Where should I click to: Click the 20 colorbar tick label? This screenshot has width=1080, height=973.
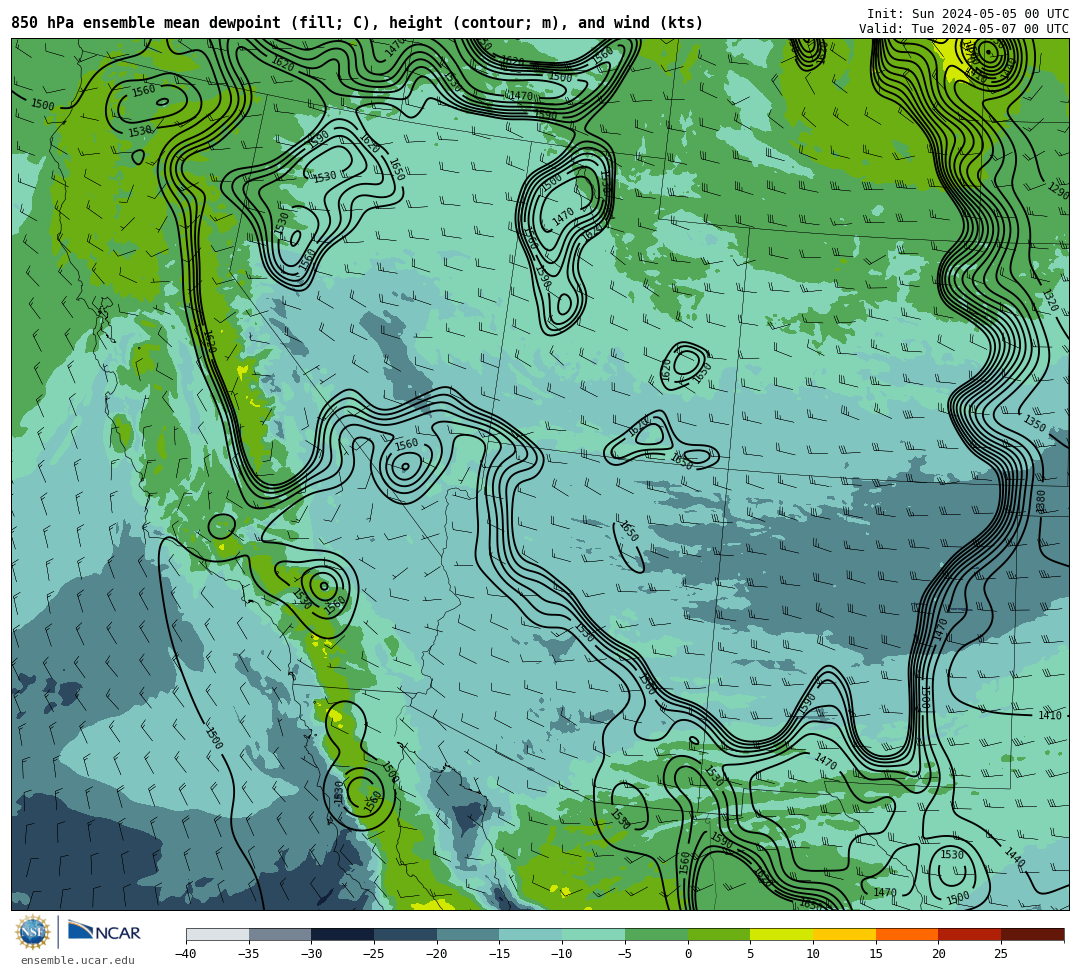pyautogui.click(x=939, y=954)
